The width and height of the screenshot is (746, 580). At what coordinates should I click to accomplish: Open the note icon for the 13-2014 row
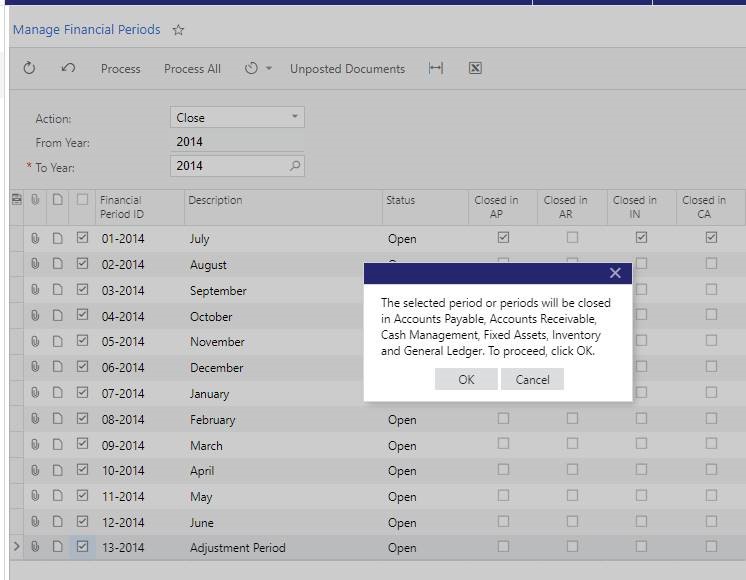tap(58, 547)
